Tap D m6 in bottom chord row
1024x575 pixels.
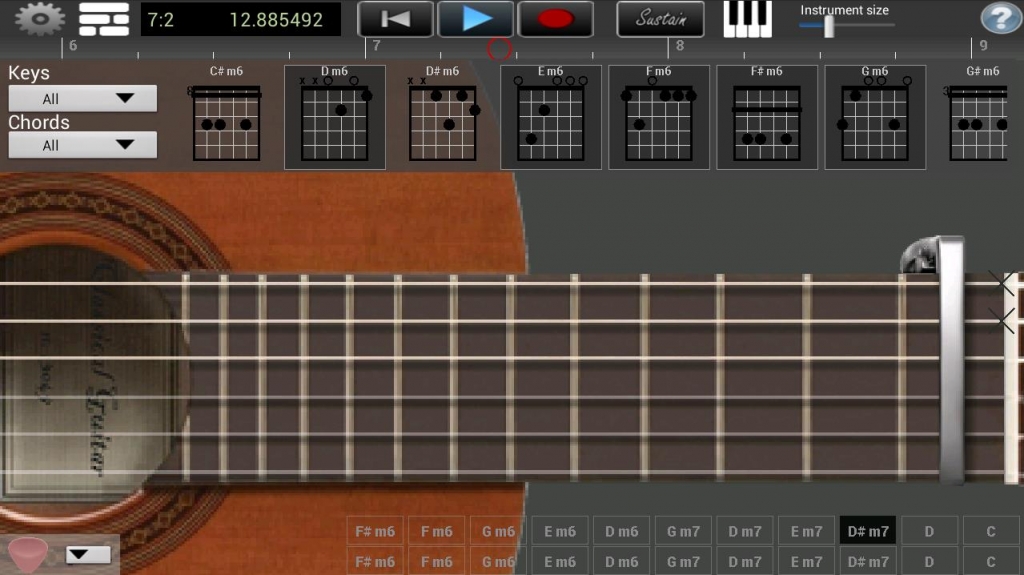pyautogui.click(x=621, y=561)
